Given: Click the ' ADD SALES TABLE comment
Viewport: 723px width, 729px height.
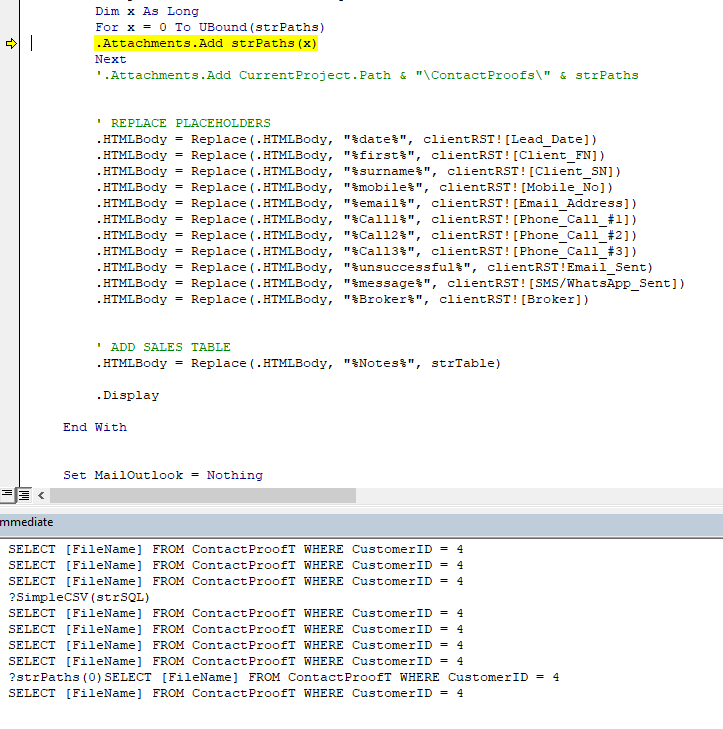Looking at the screenshot, I should [163, 347].
